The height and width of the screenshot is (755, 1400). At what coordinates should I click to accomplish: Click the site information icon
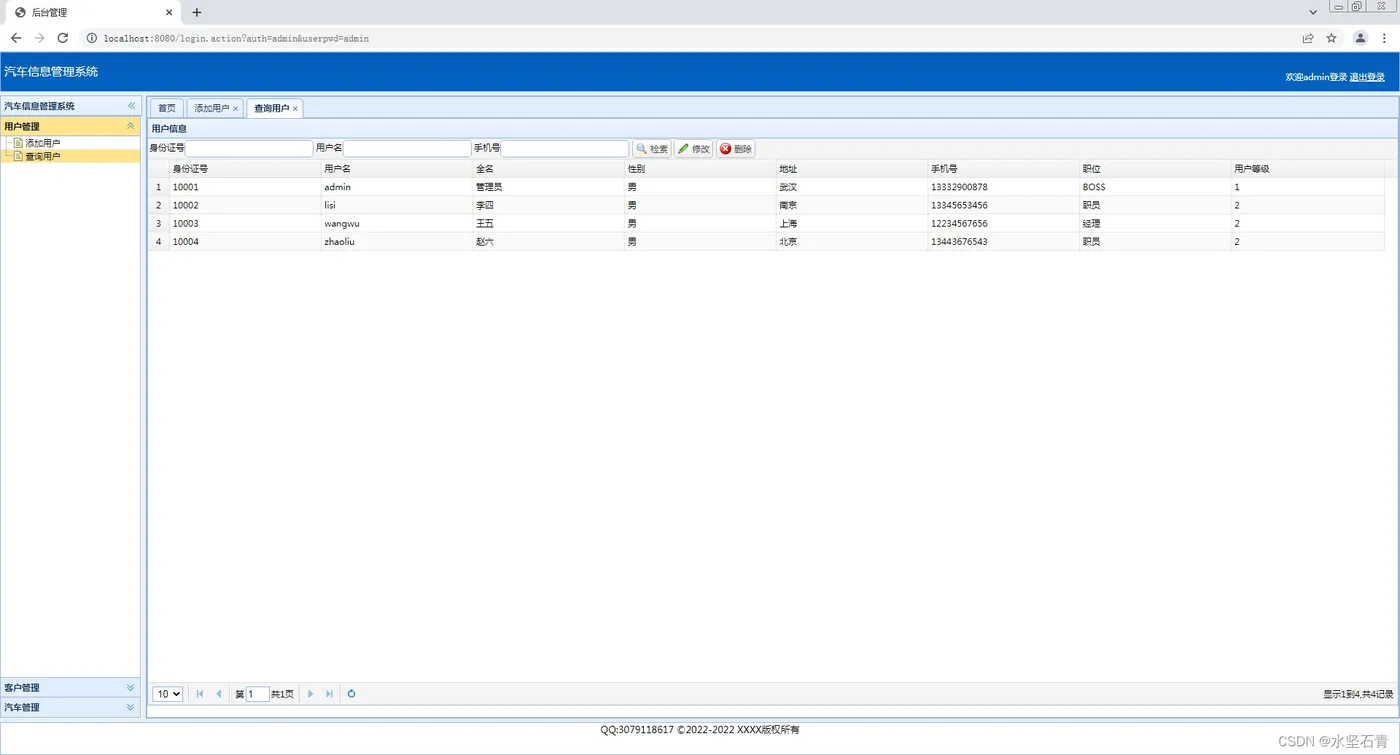91,38
